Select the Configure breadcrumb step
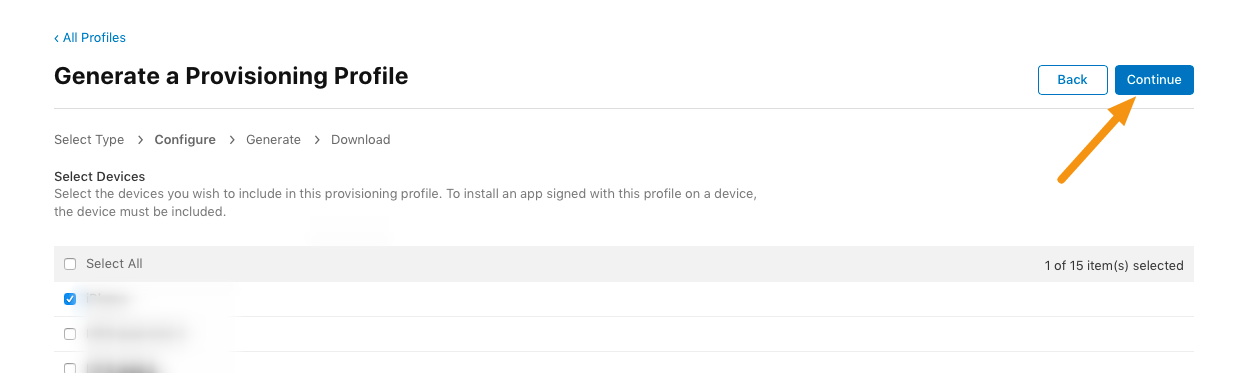 (x=185, y=140)
